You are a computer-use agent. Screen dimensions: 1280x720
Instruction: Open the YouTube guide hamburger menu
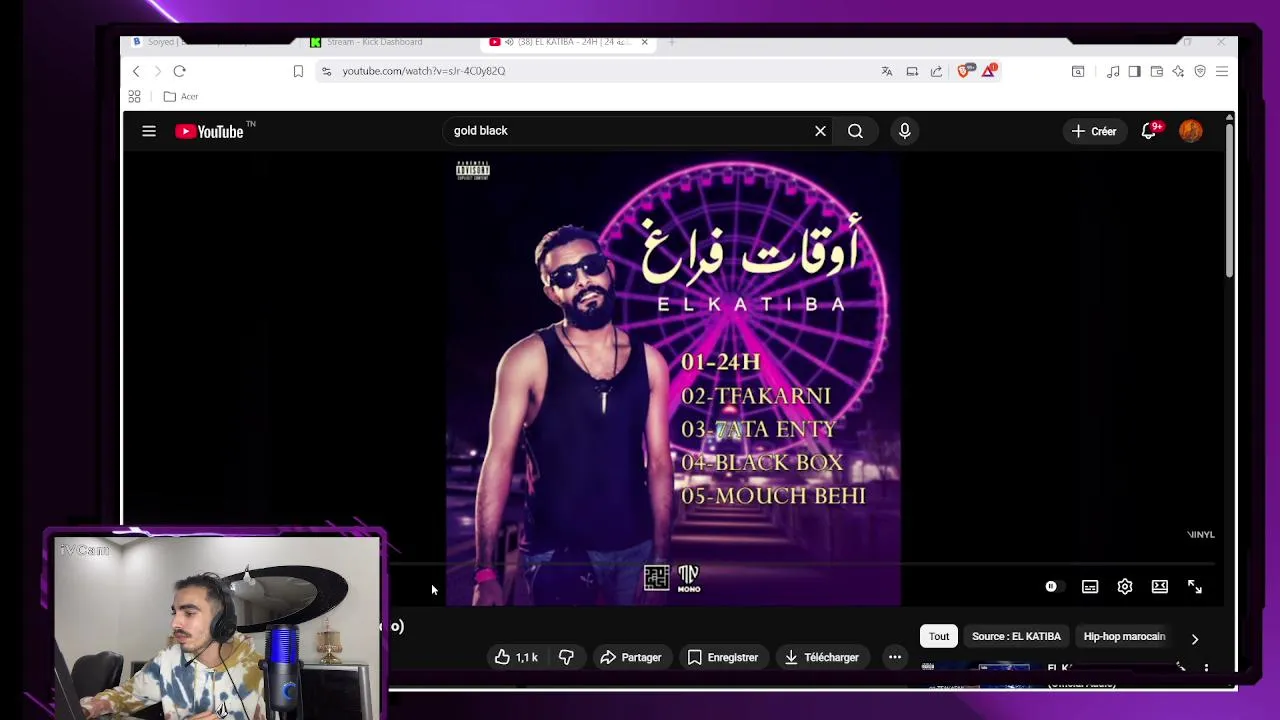149,131
